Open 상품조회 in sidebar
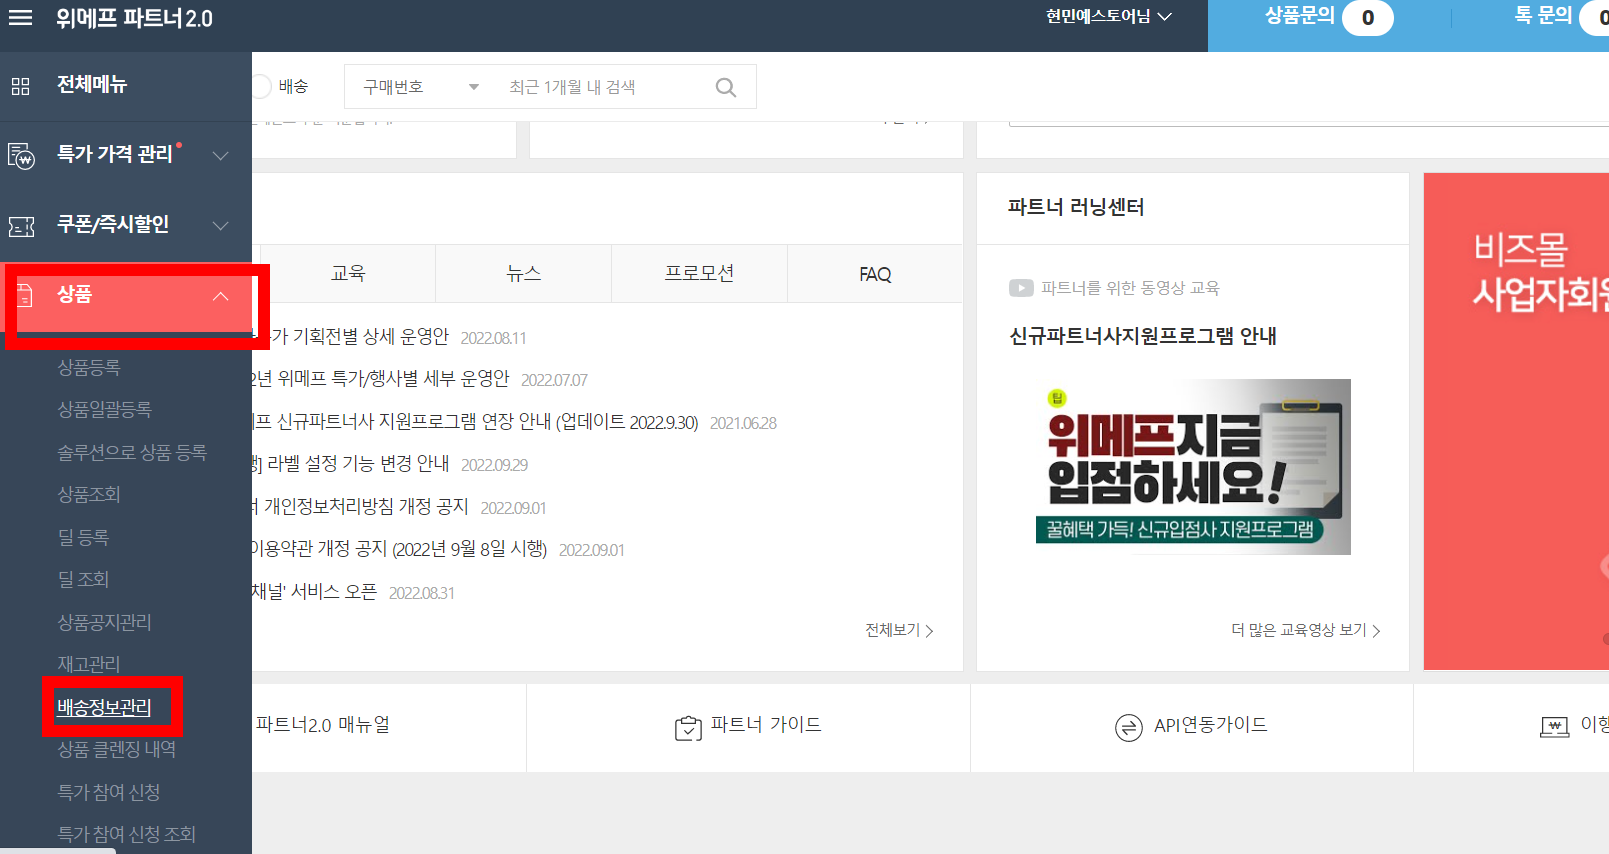This screenshot has width=1609, height=854. point(89,494)
